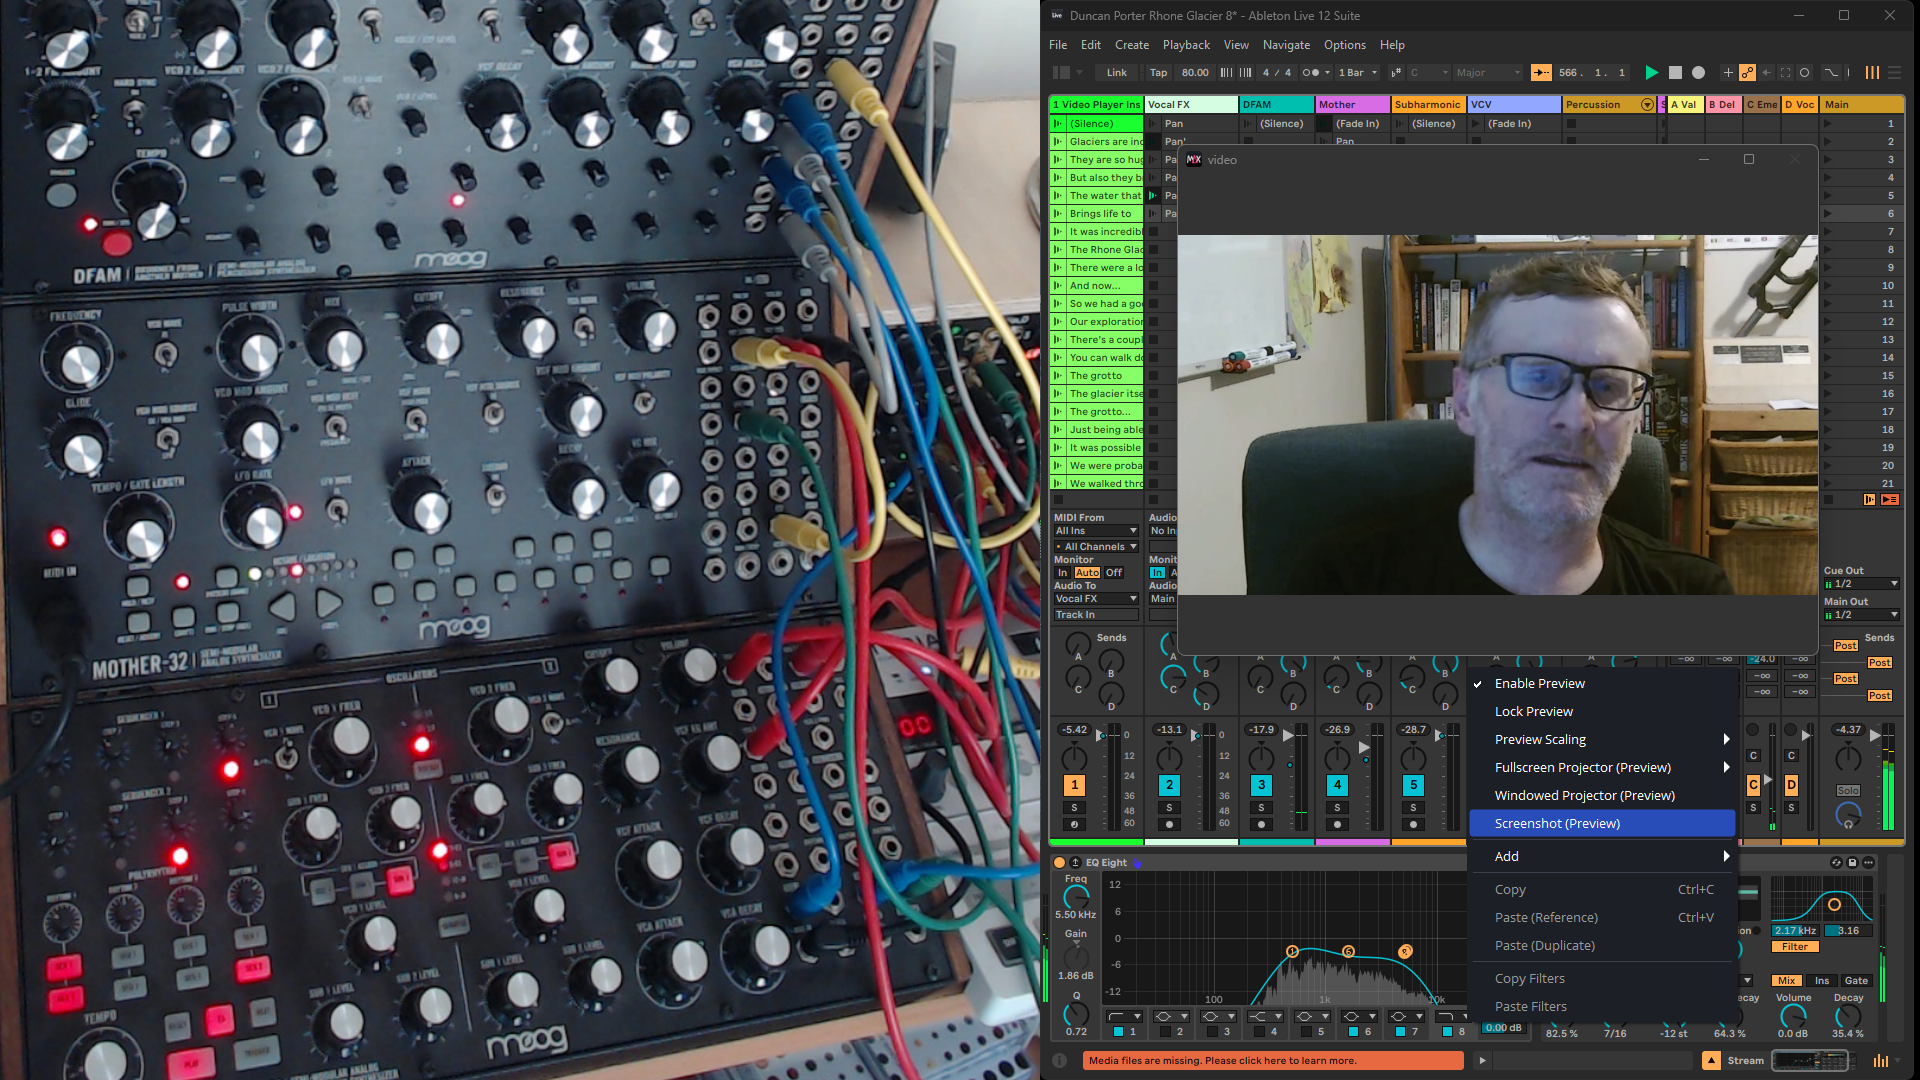Open the All Channels dropdown

[1096, 547]
